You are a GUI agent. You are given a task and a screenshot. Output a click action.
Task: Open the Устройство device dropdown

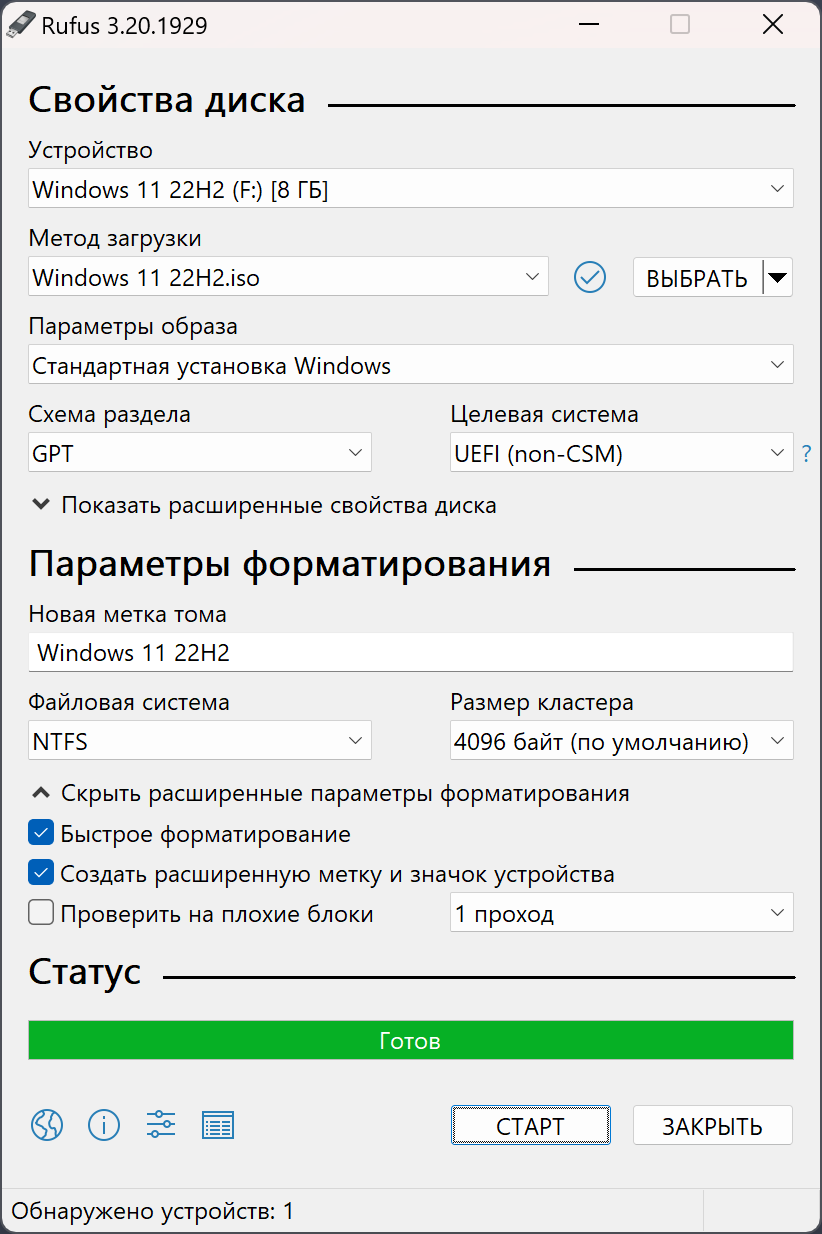[x=410, y=188]
